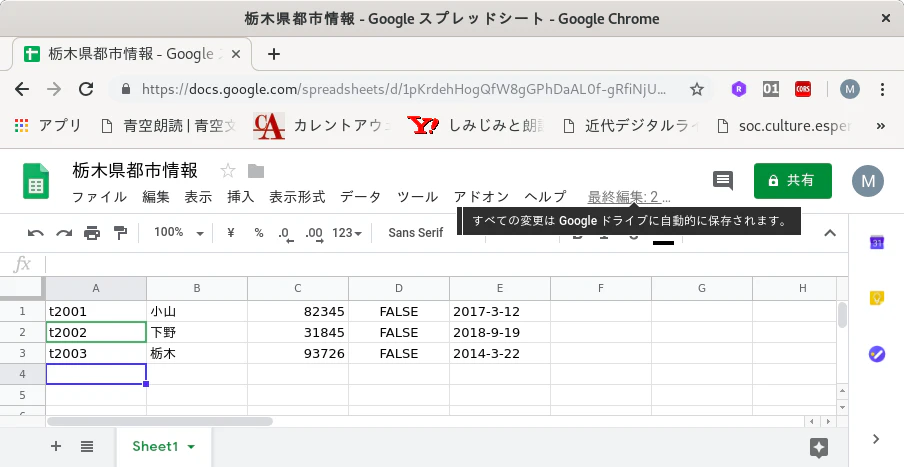904x467 pixels.
Task: Open the 100% zoom dropdown
Action: [x=179, y=232]
